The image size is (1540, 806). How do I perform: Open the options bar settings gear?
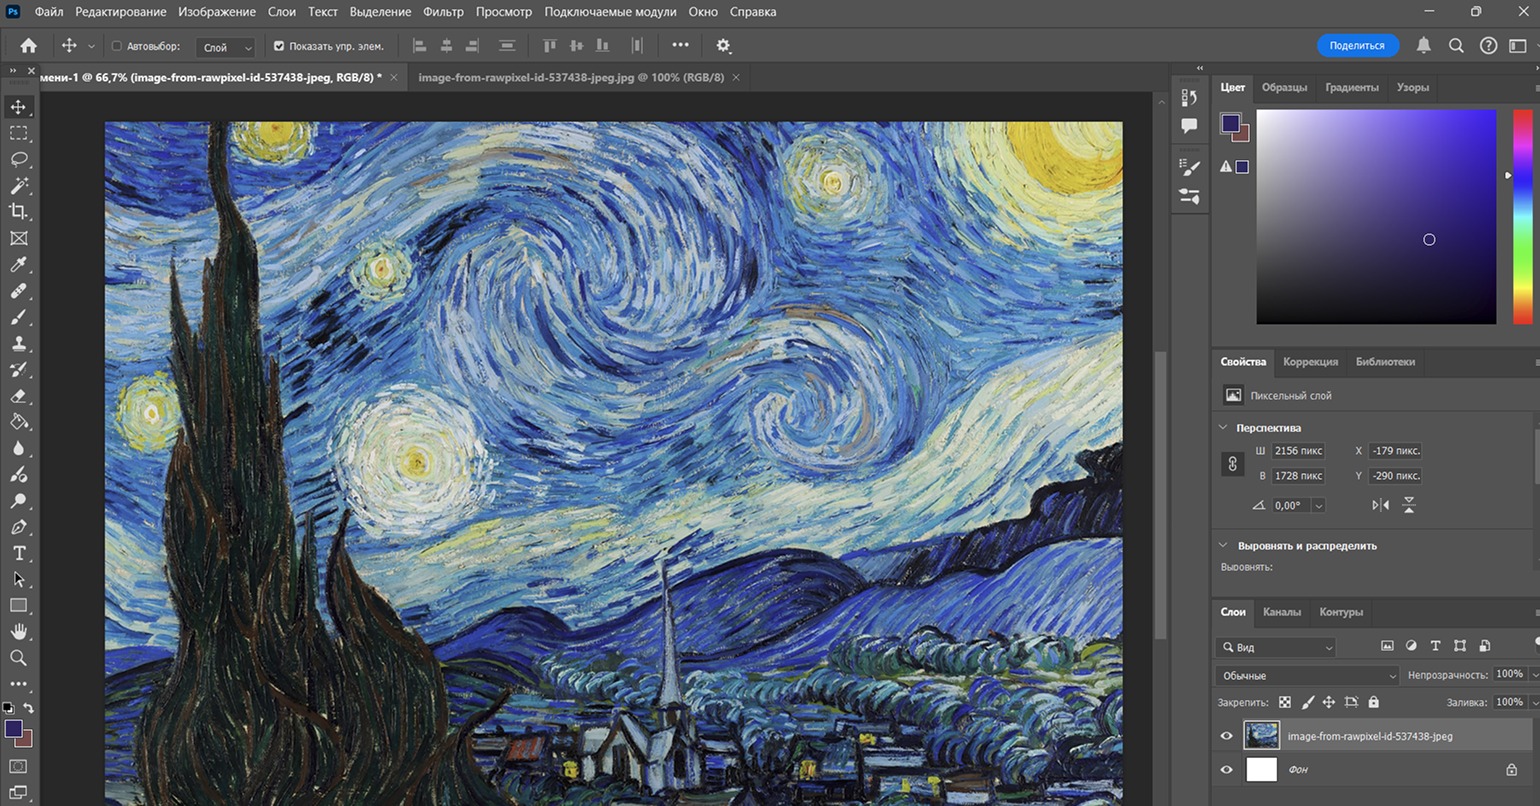(724, 45)
